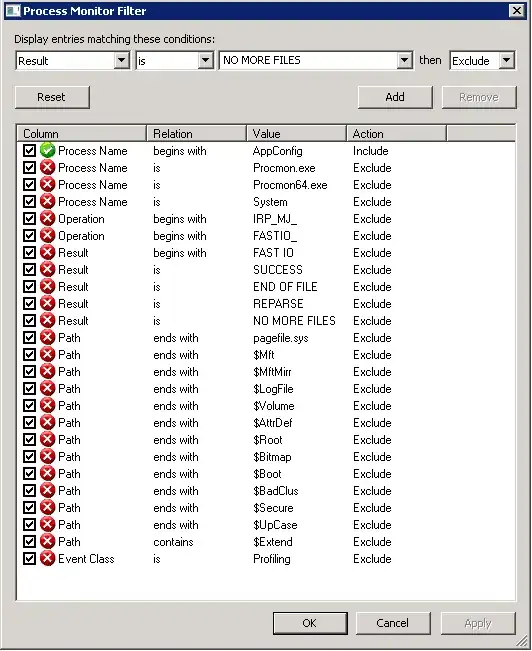The height and width of the screenshot is (651, 532).
Task: Select the 'IRP_MJ_' value text
Action: coord(275,219)
